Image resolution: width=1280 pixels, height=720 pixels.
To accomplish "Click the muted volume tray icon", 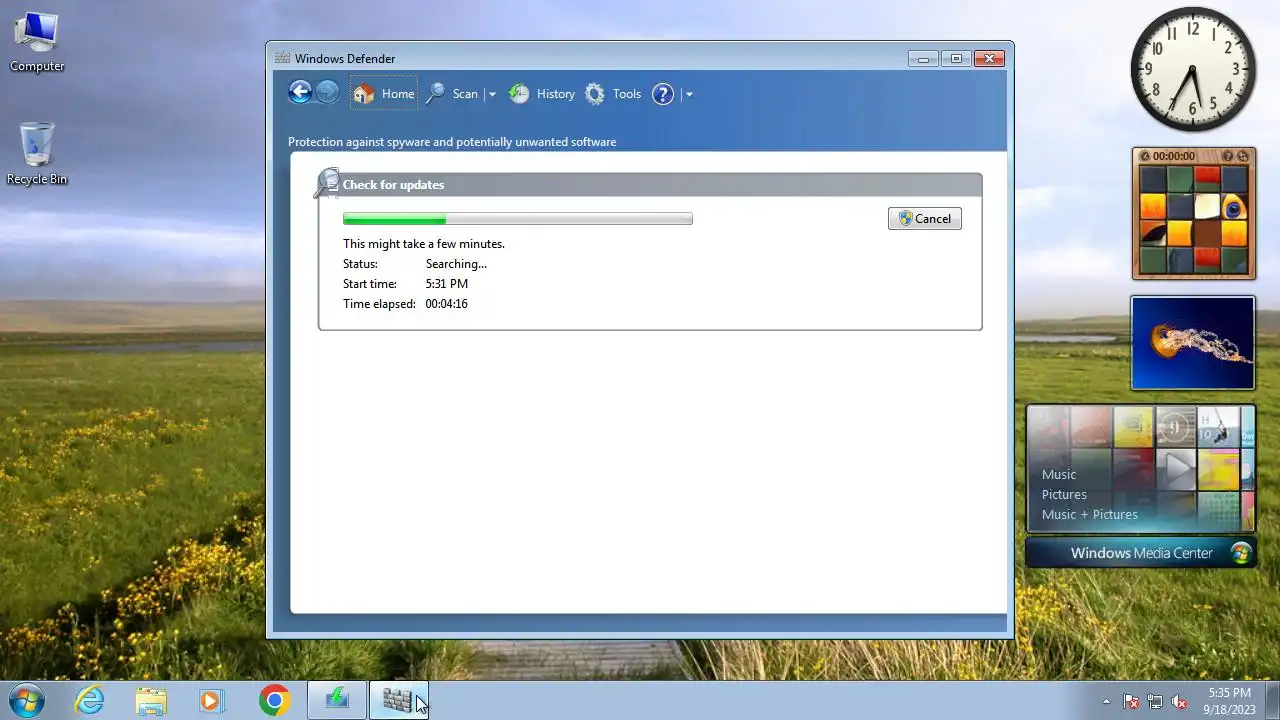I will 1179,701.
